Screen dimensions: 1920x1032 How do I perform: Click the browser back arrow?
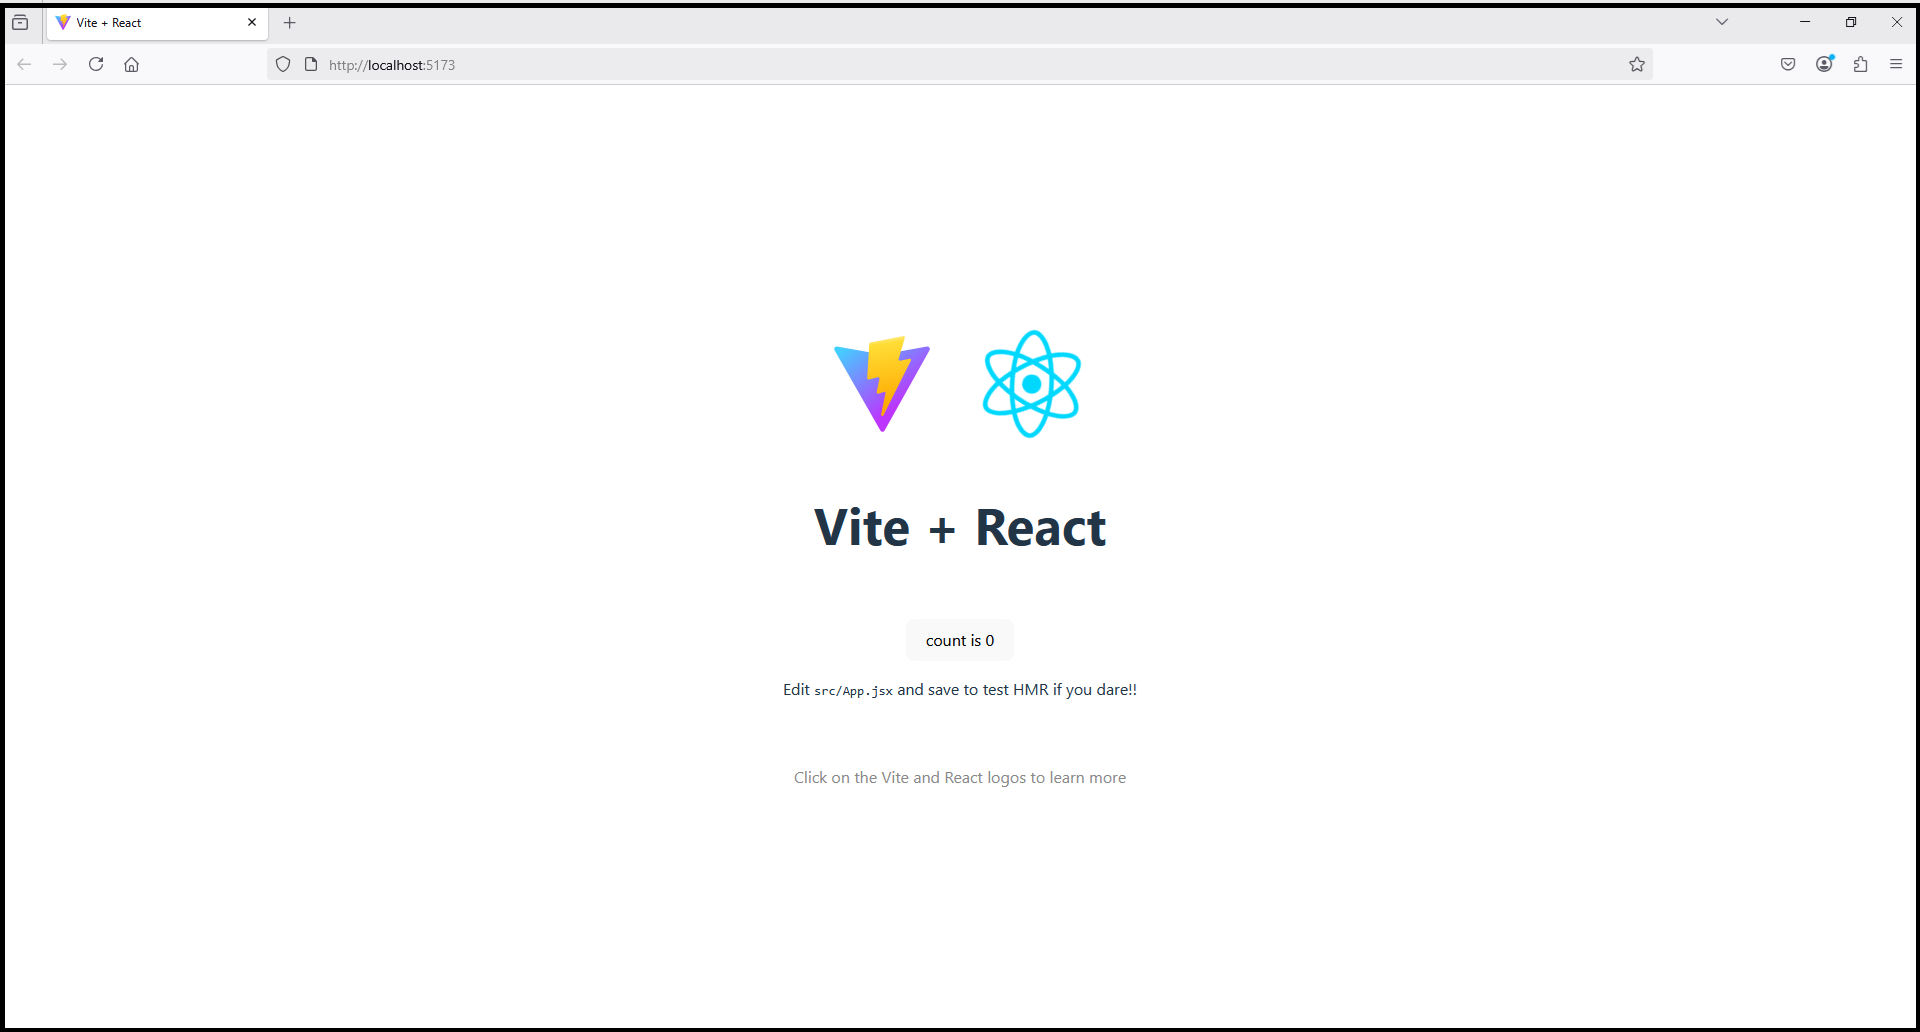tap(24, 64)
